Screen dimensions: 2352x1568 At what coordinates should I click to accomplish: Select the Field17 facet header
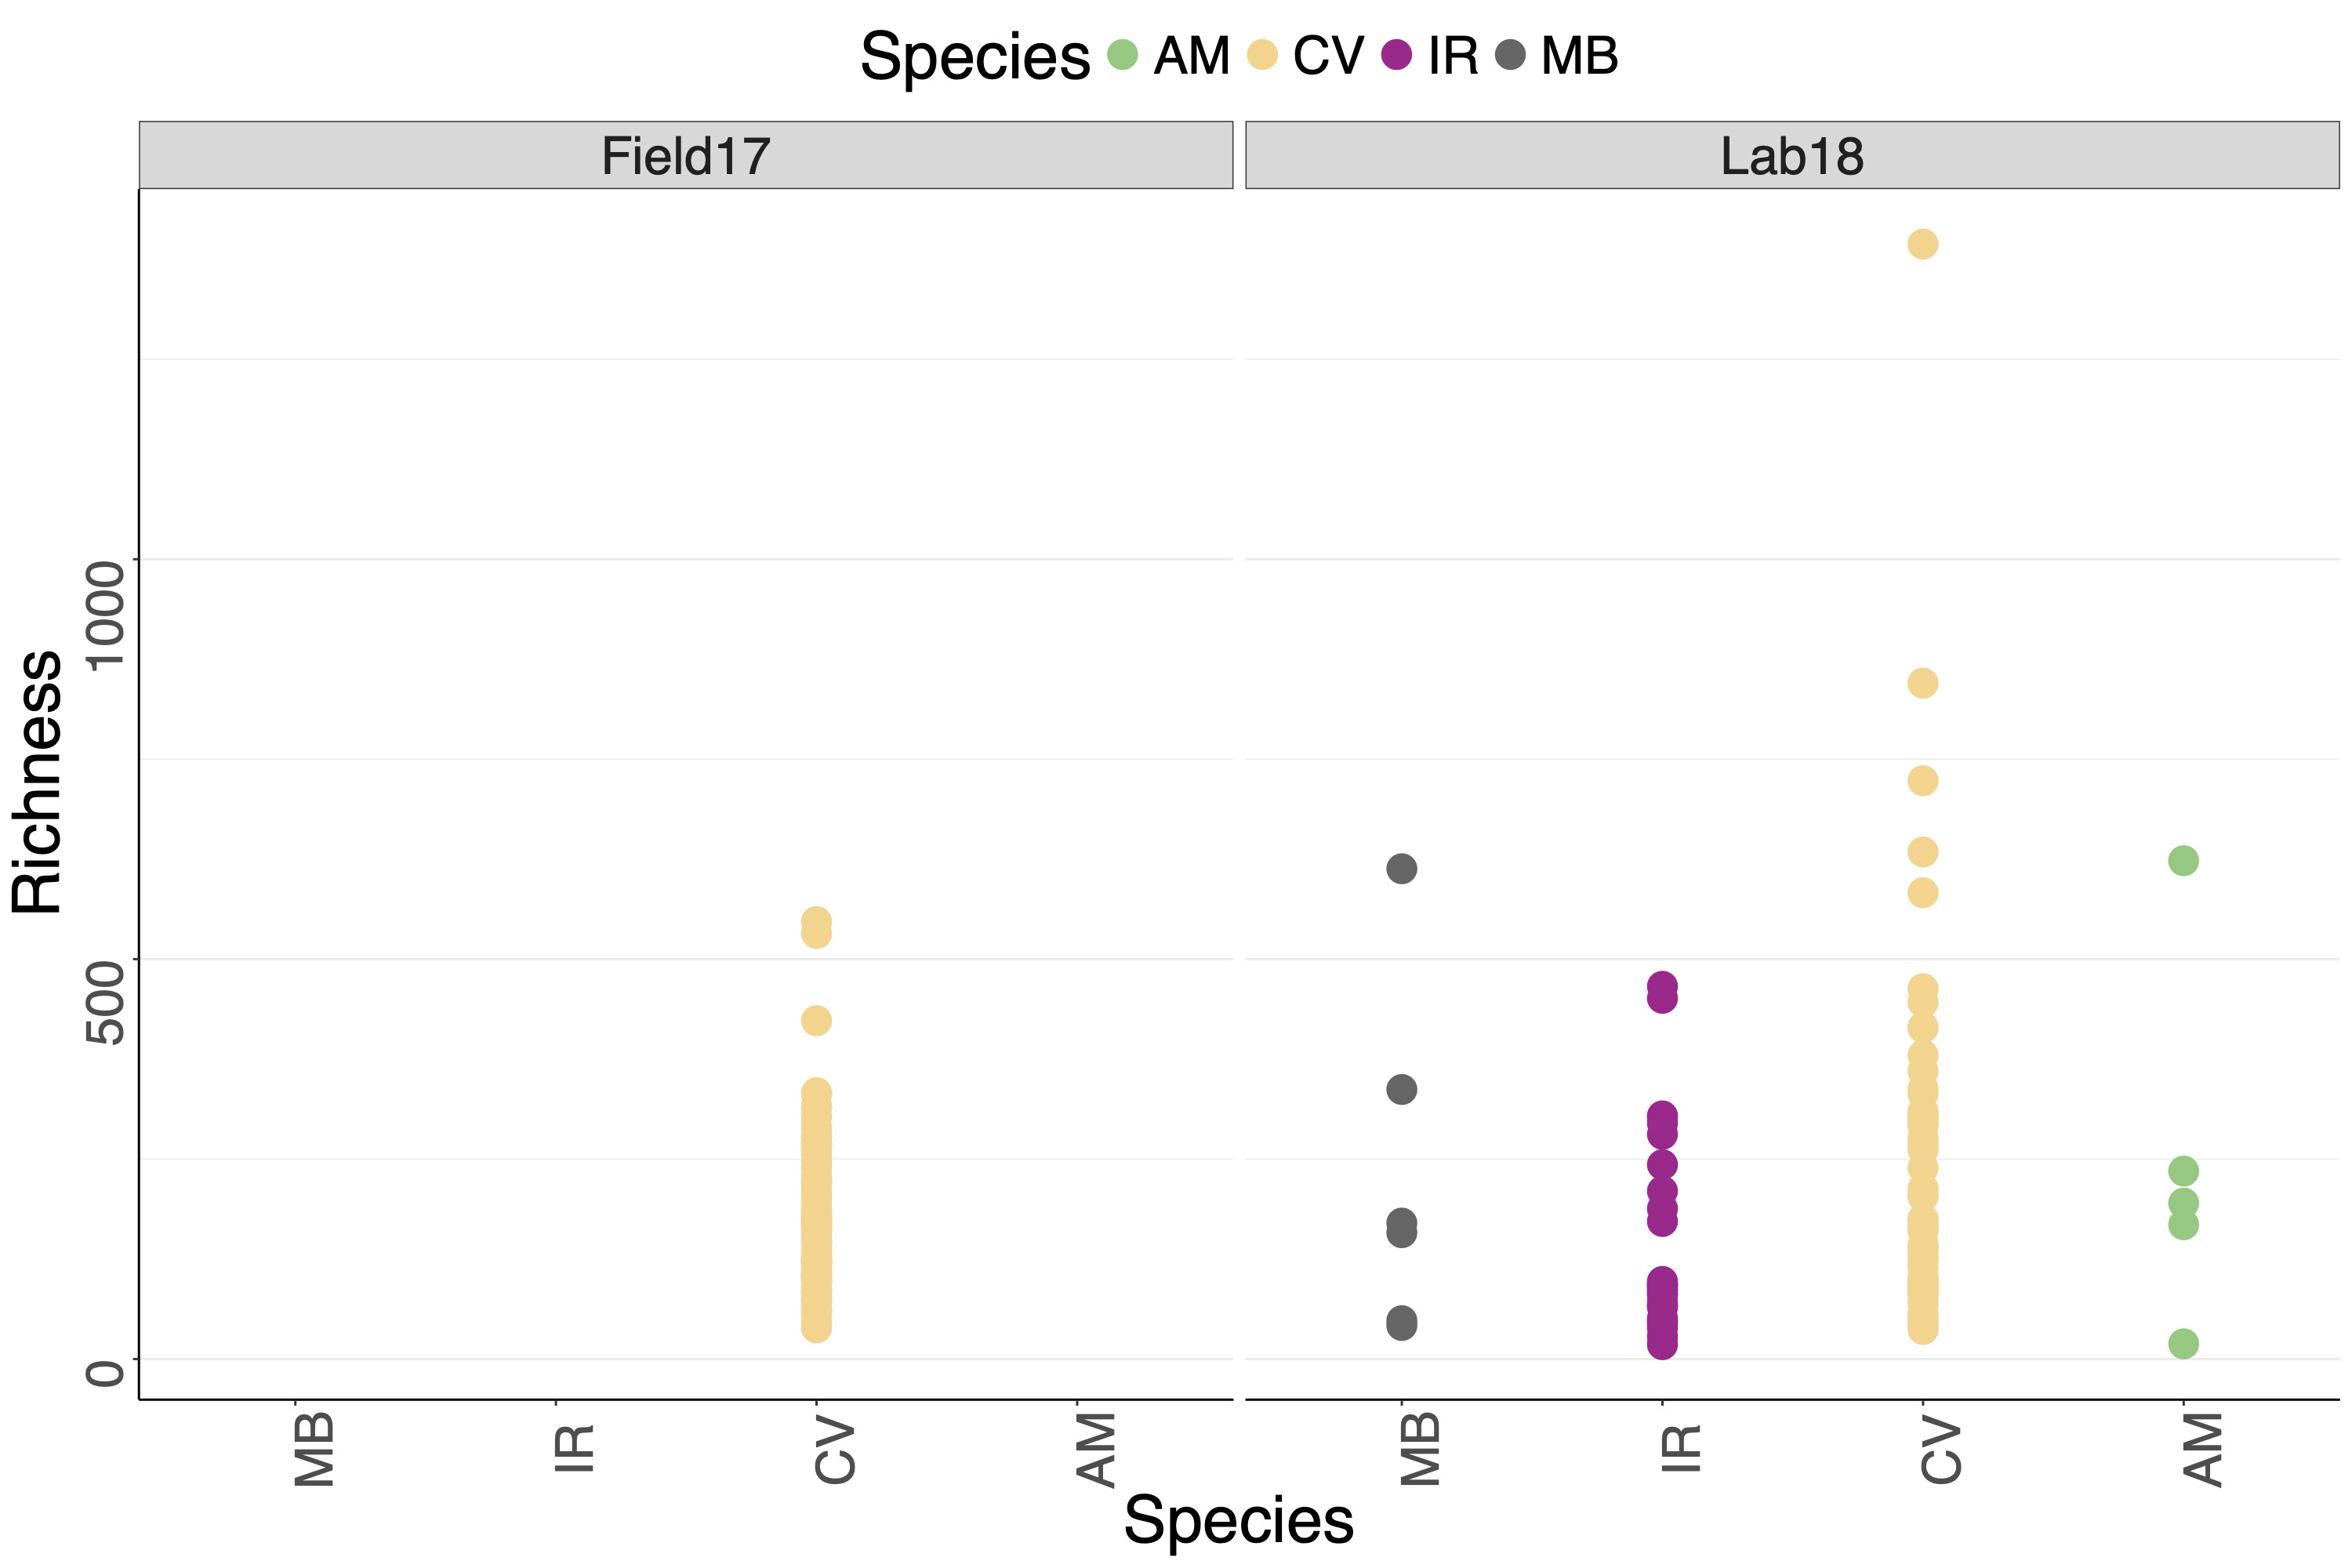686,156
